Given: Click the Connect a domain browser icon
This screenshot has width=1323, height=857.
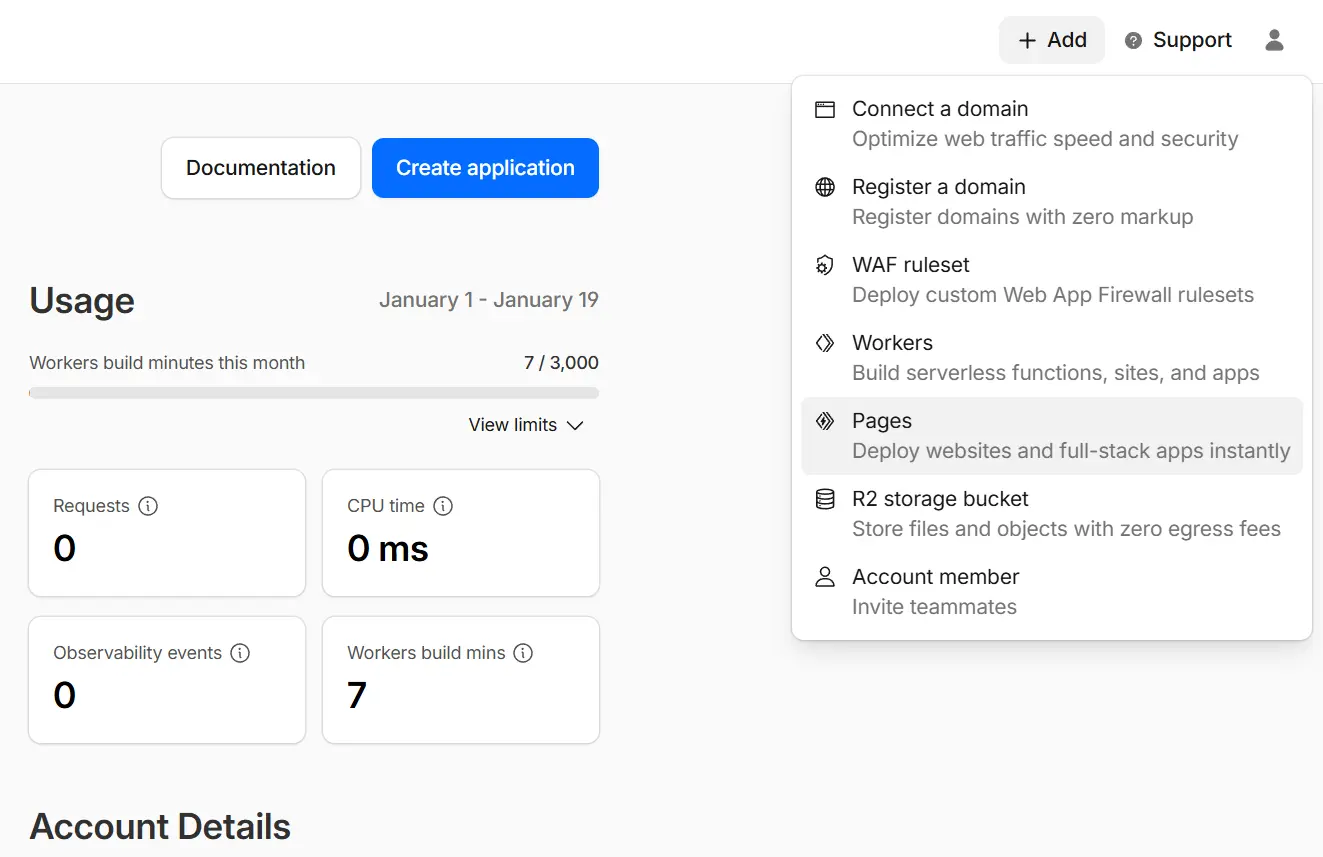Looking at the screenshot, I should click(x=825, y=110).
